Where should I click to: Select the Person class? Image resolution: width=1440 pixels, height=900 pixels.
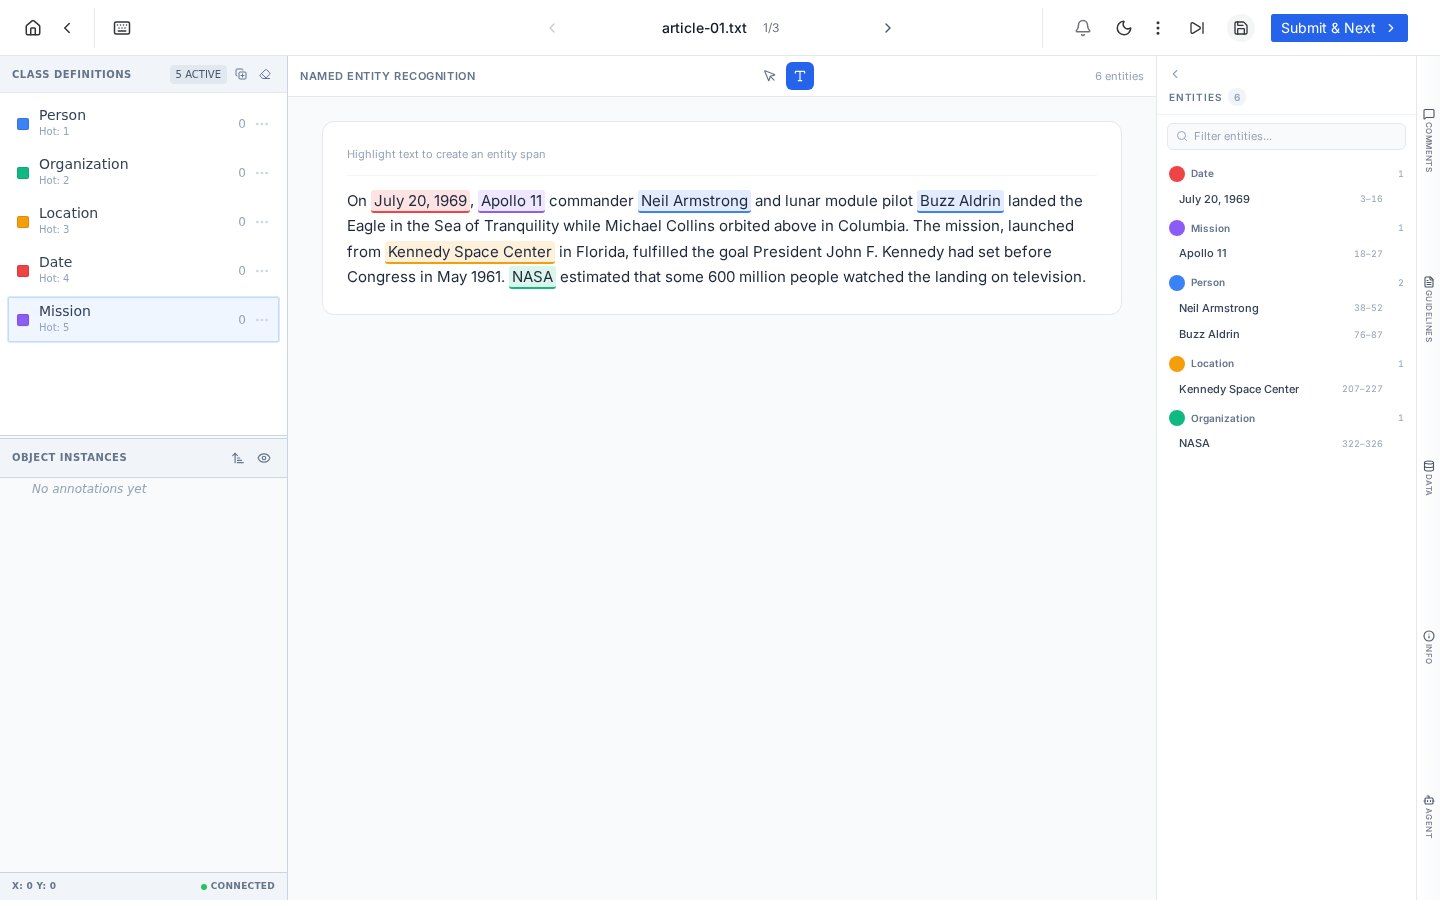coord(143,123)
